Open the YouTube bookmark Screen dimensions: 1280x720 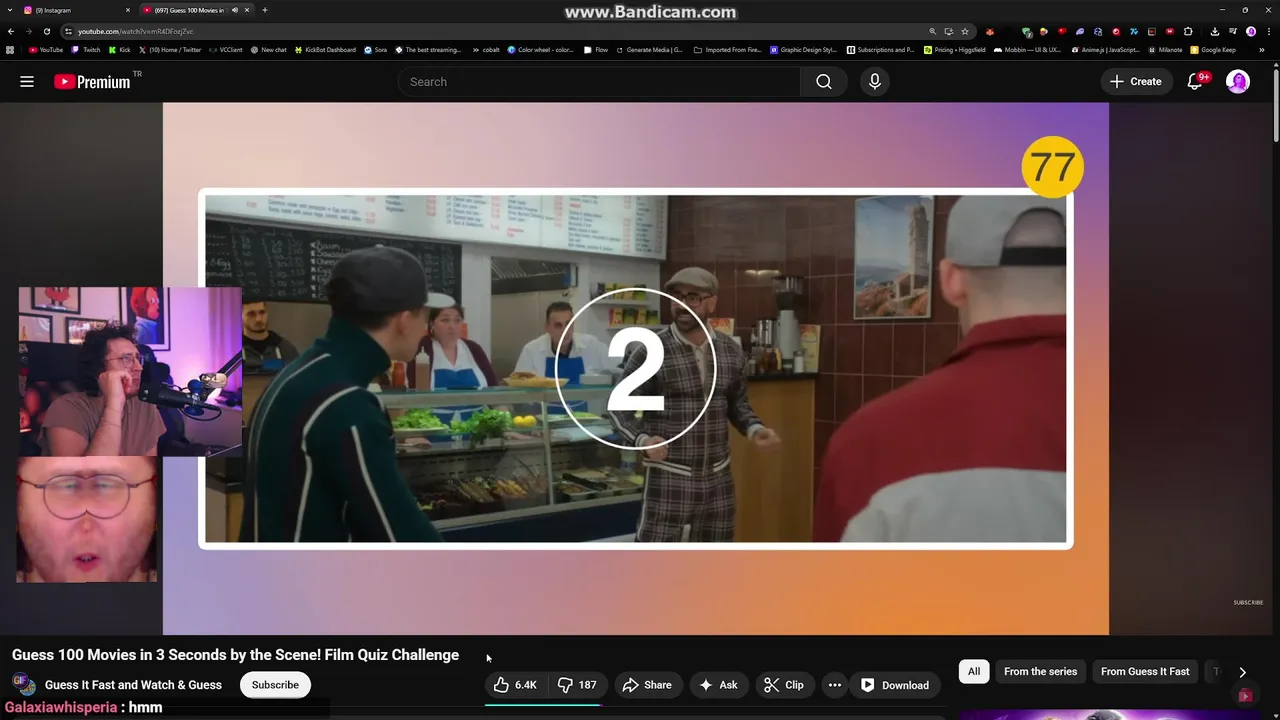(x=46, y=50)
